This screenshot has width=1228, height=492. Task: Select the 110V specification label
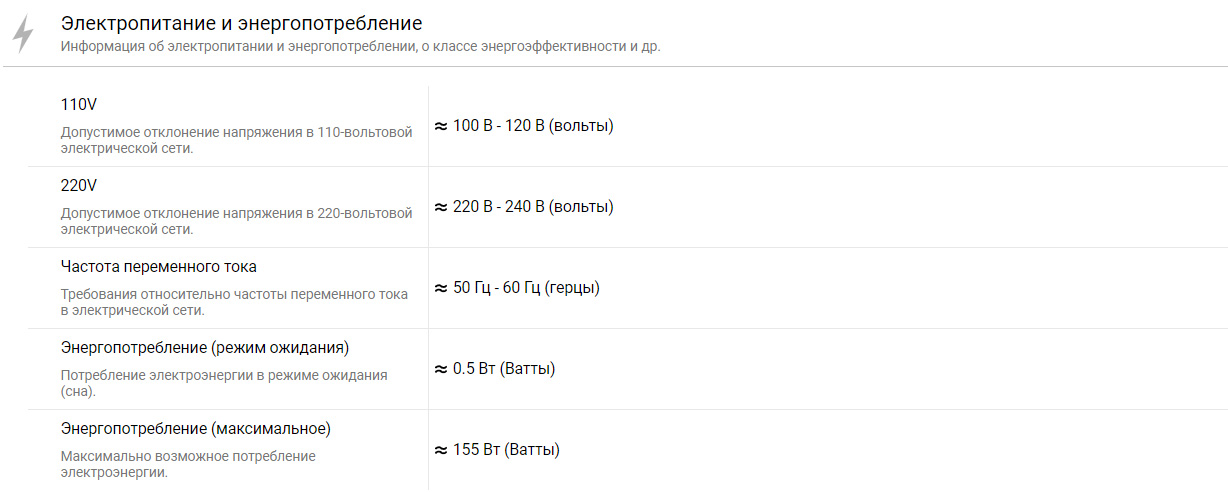(79, 105)
